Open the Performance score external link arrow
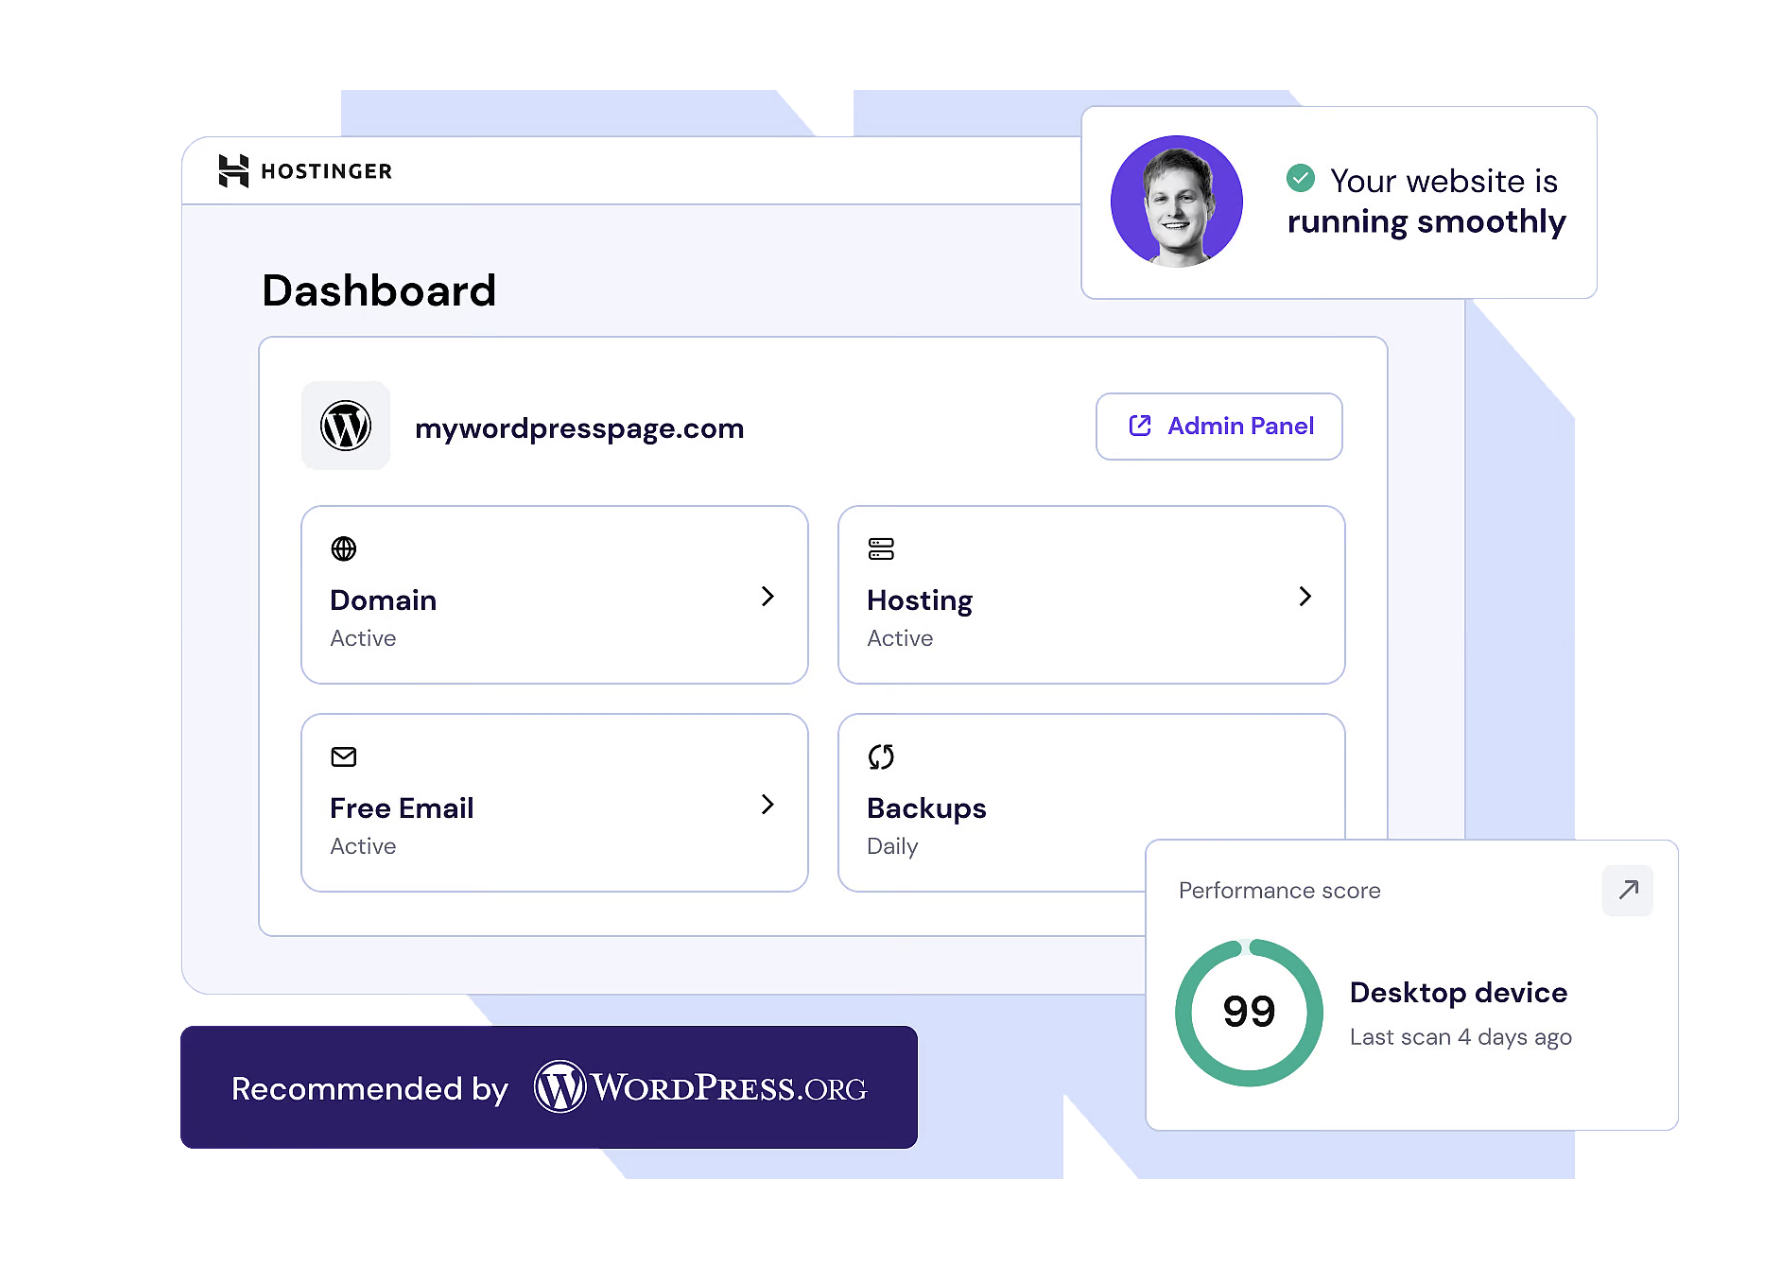The image size is (1788, 1276). point(1627,890)
